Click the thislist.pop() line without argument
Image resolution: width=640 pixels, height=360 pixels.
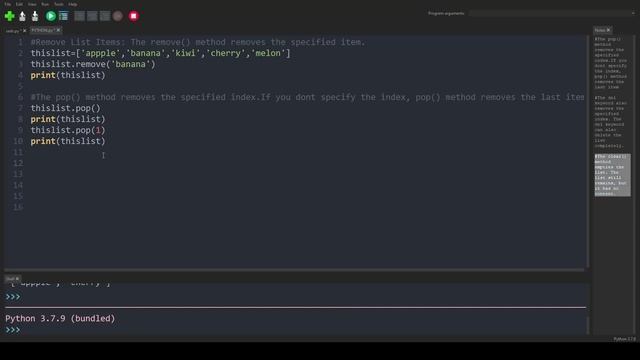pyautogui.click(x=65, y=108)
